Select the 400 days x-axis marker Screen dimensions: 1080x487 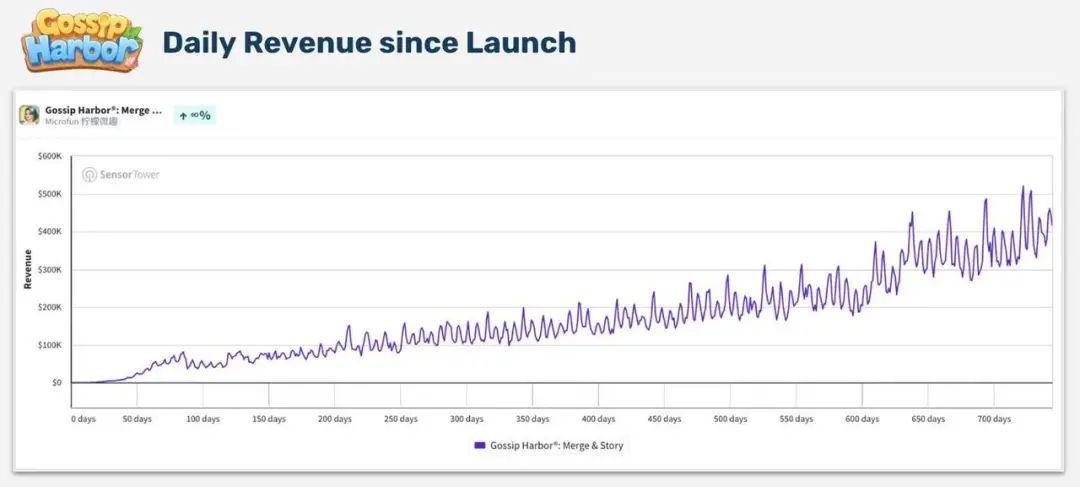[597, 419]
